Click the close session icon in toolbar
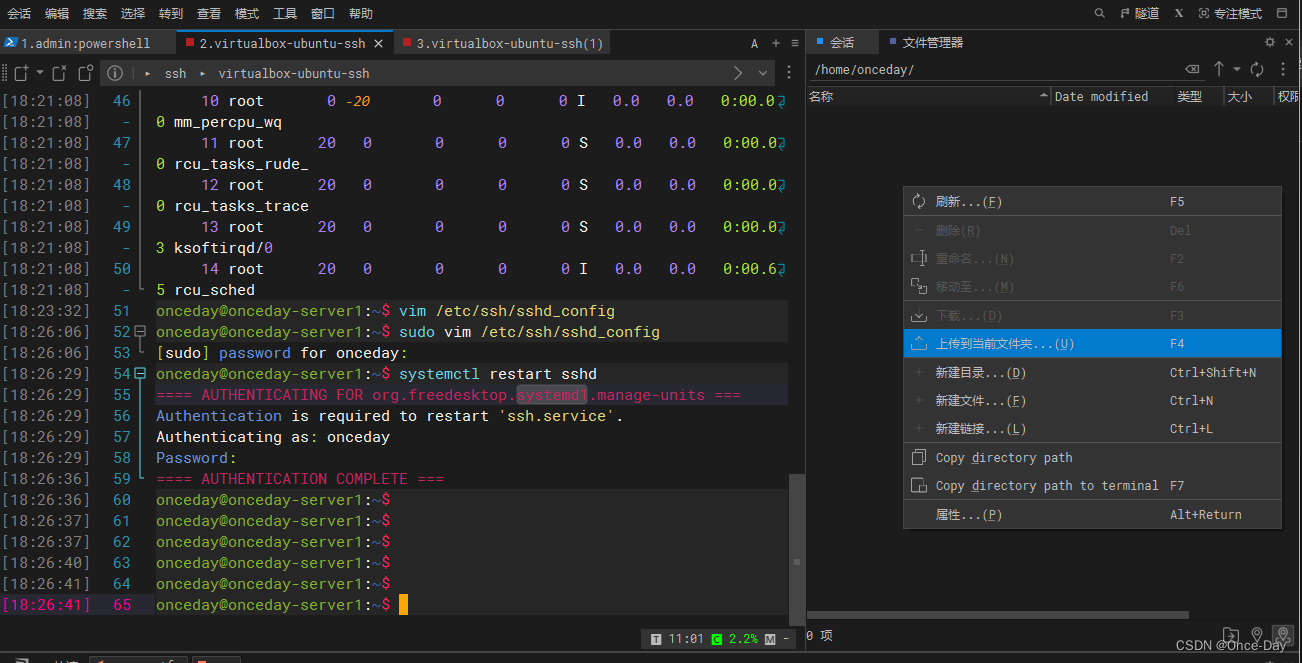The height and width of the screenshot is (663, 1302). point(59,73)
